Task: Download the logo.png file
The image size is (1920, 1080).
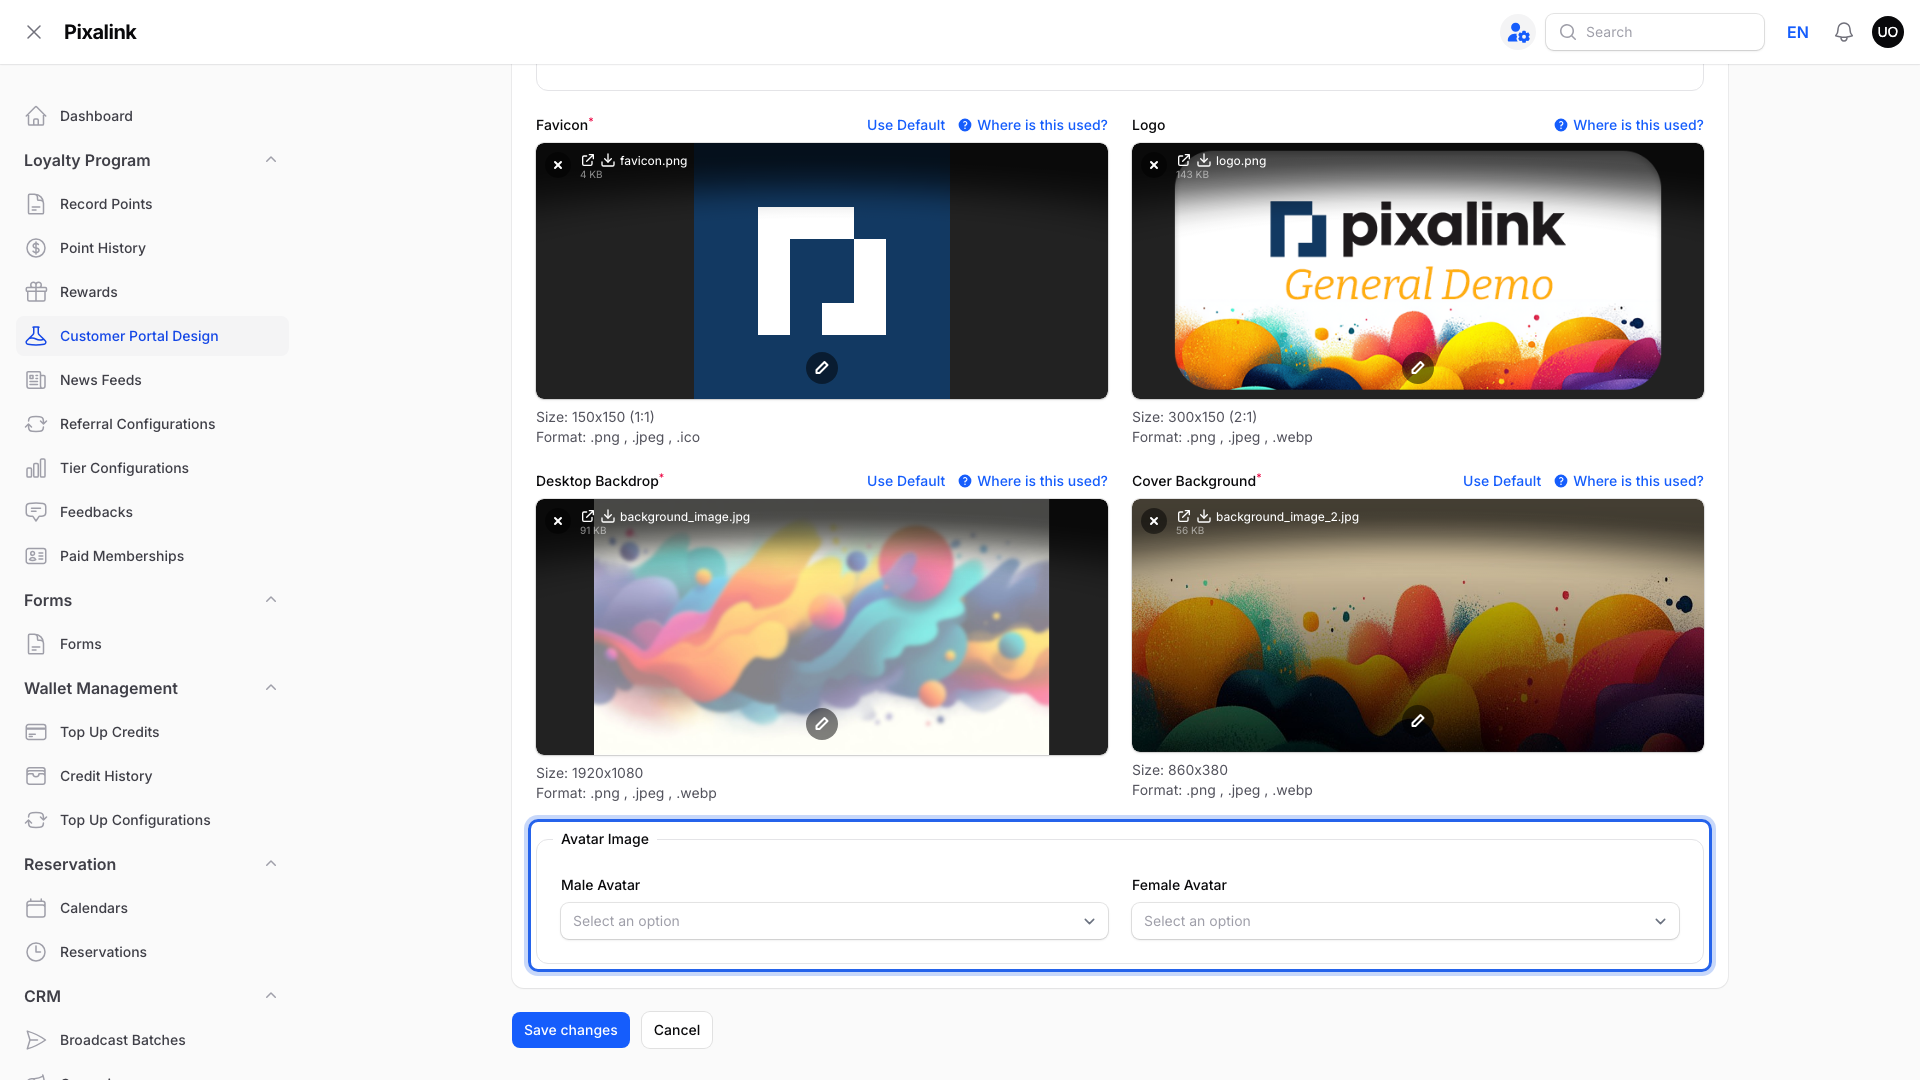Action: click(x=1204, y=160)
